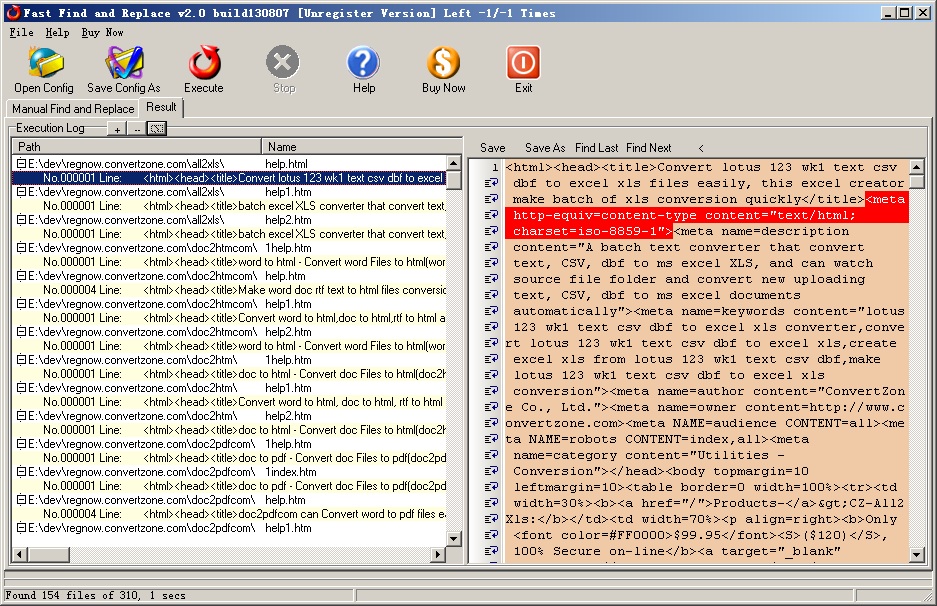Open the File menu
The image size is (937, 606).
coord(18,32)
